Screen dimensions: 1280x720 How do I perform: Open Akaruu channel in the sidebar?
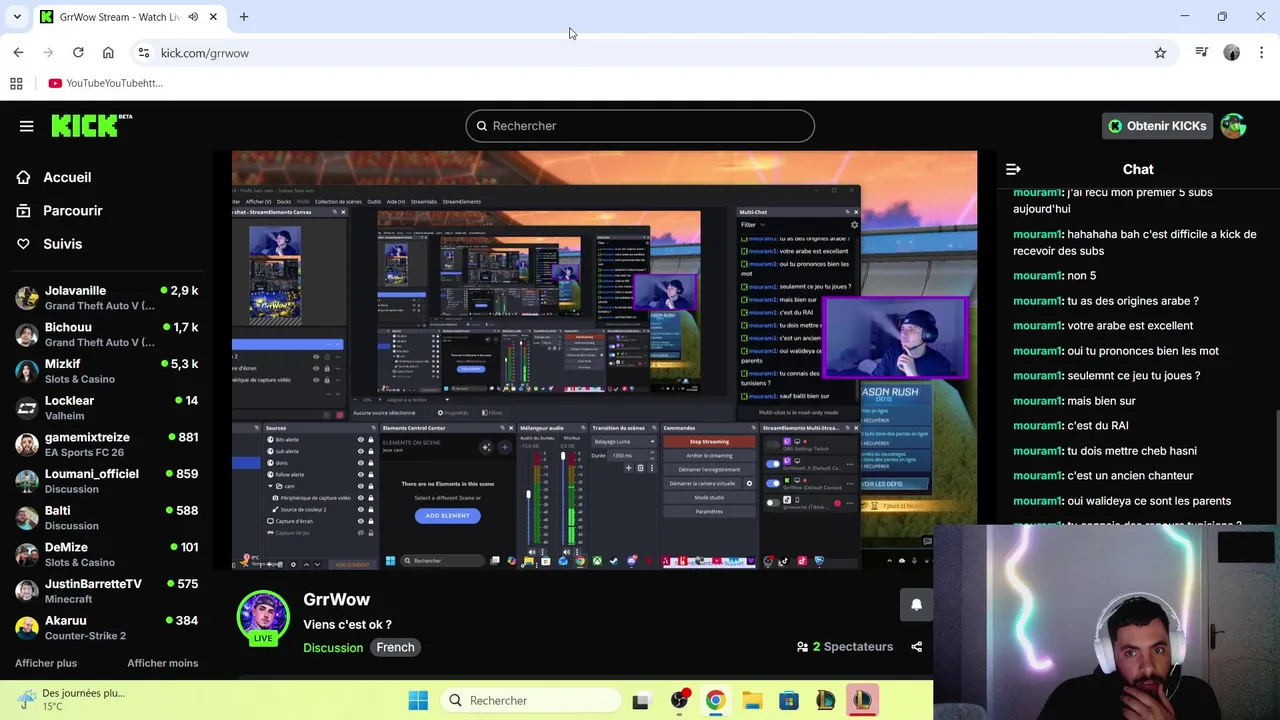point(107,628)
